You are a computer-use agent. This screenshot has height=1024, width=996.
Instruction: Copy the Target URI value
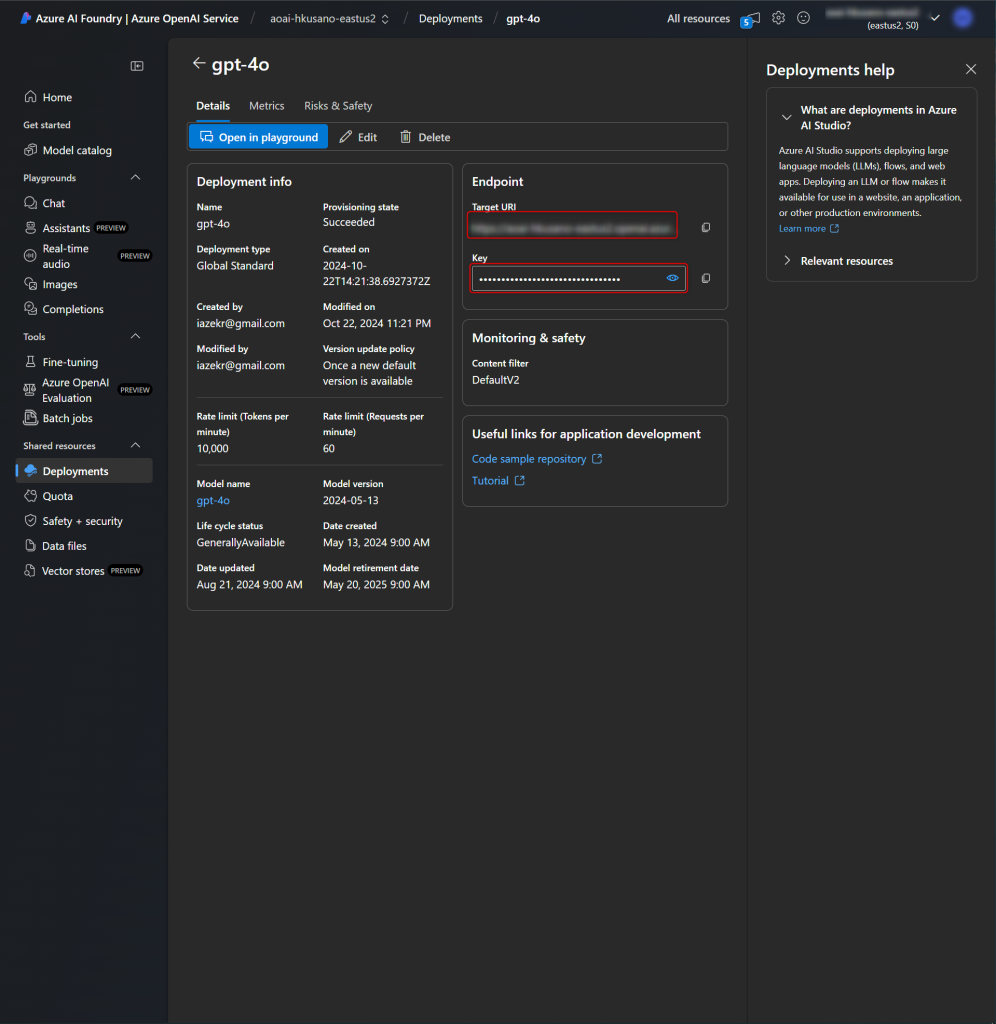(x=706, y=227)
